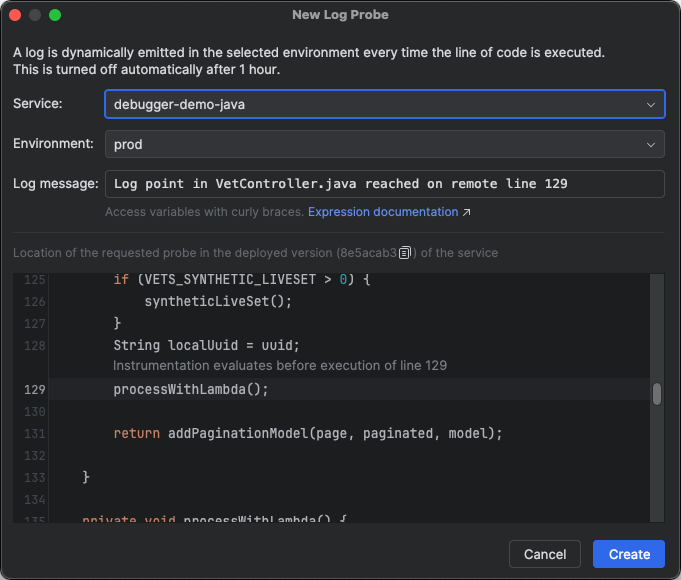681x580 pixels.
Task: Expand the Environment dropdown set to prod
Action: click(x=384, y=144)
